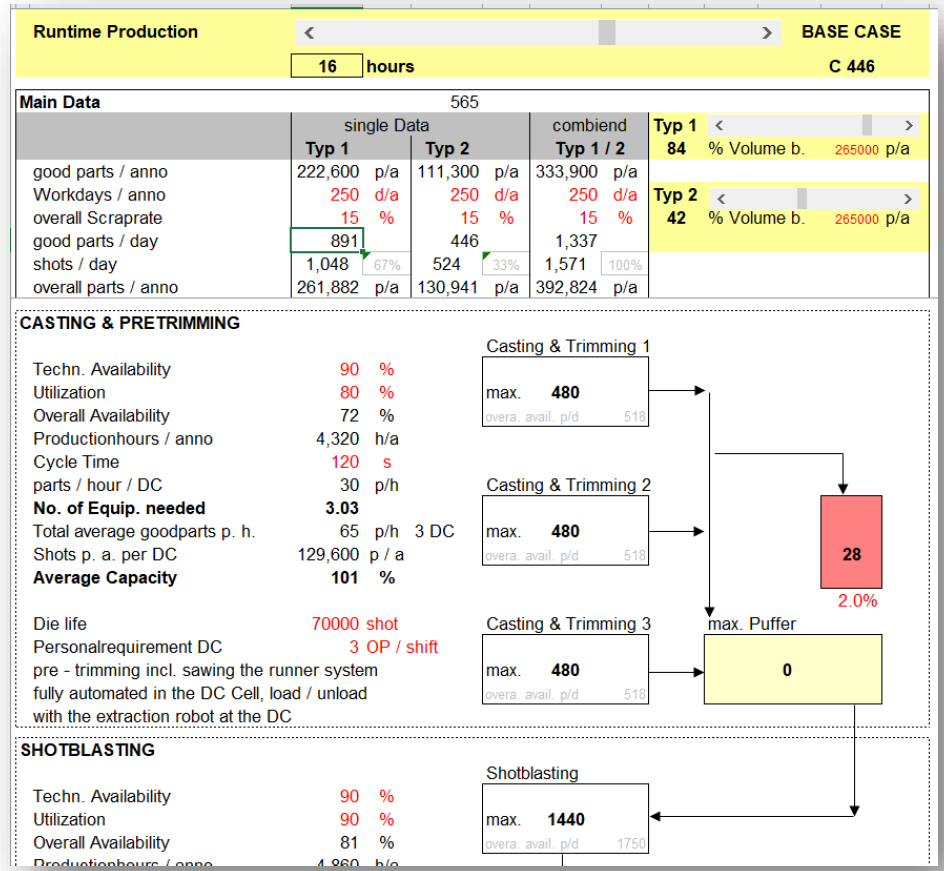944x871 pixels.
Task: Select the Cycle Time value 120
Action: pos(346,462)
